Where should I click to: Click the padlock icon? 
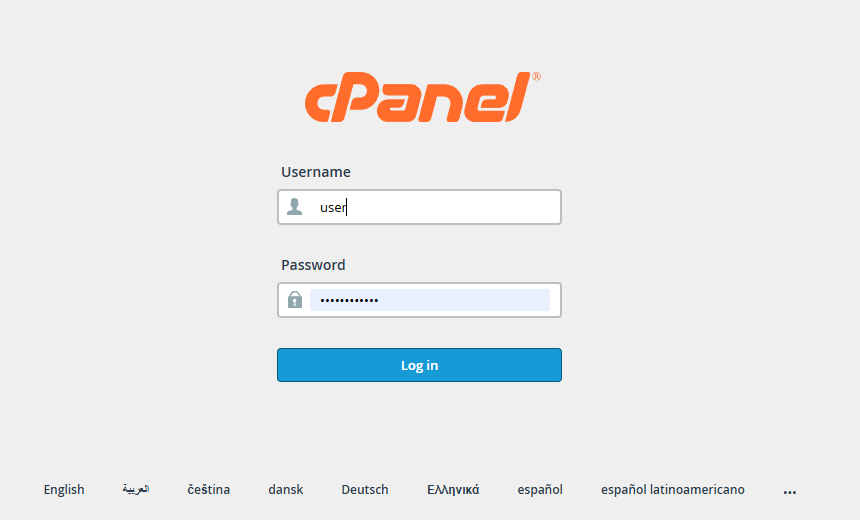tap(294, 300)
